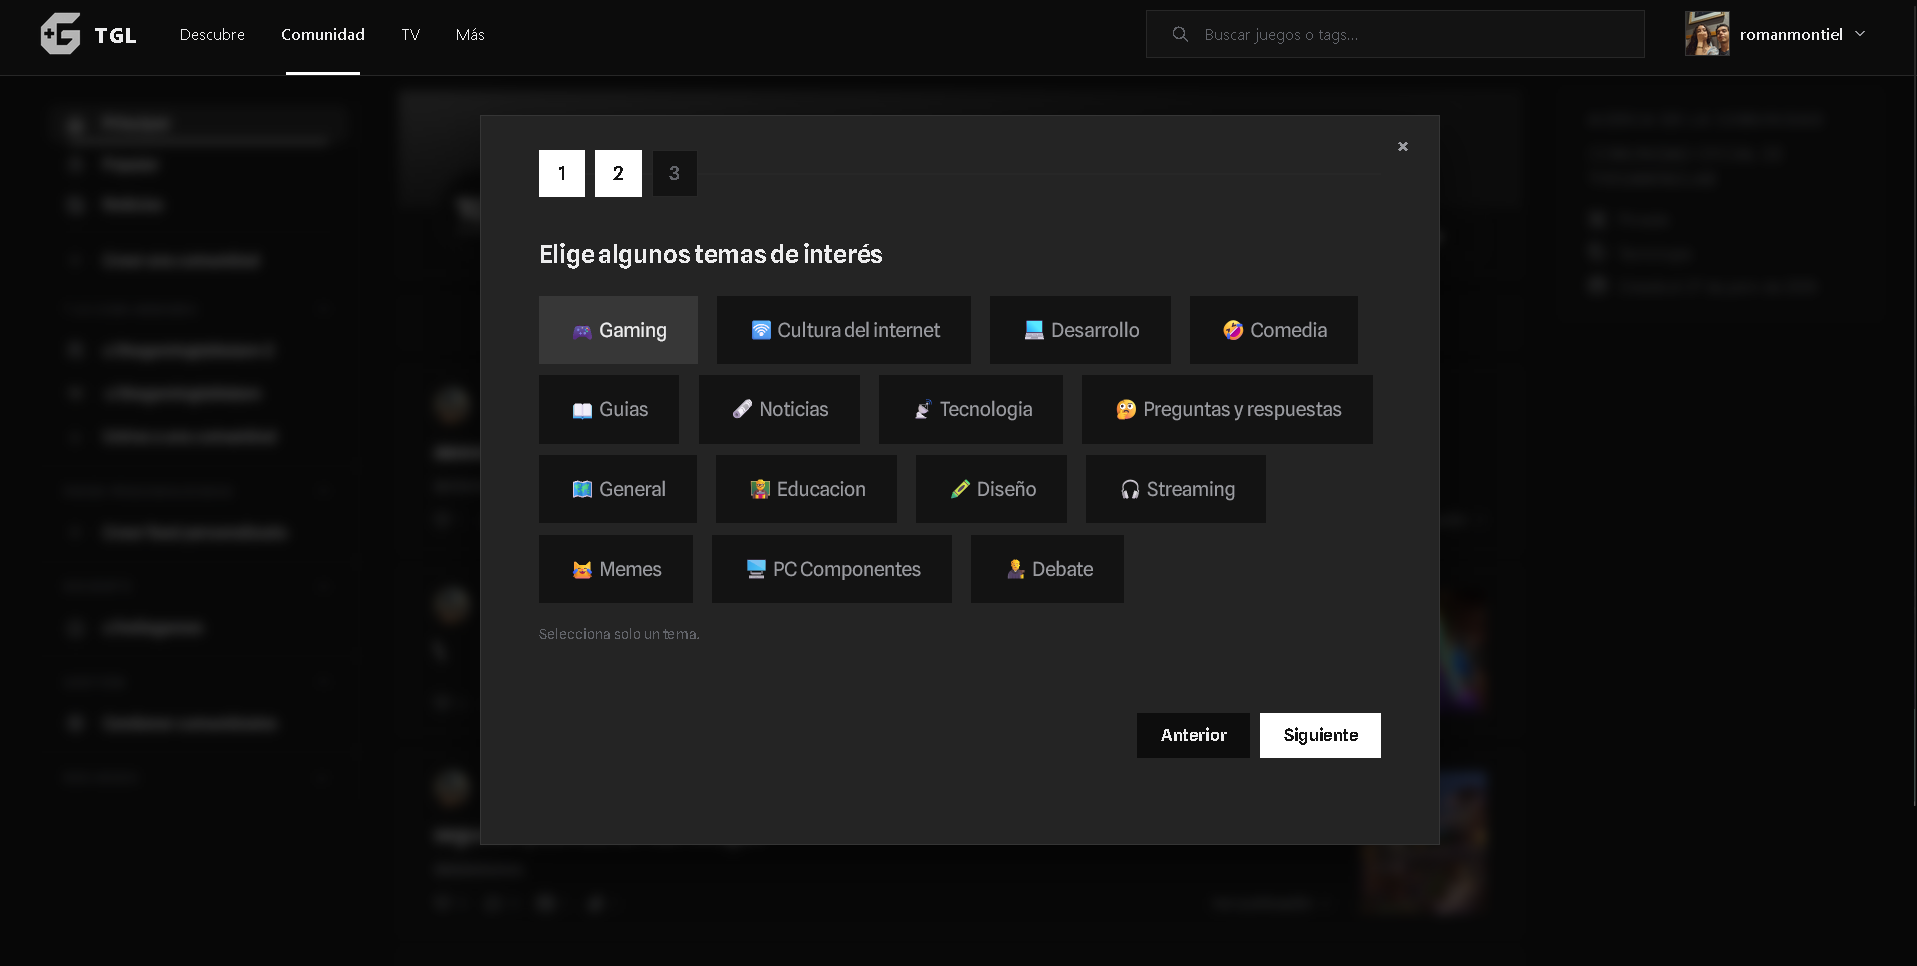
Task: Toggle the Cultura del internet topic
Action: tap(844, 330)
